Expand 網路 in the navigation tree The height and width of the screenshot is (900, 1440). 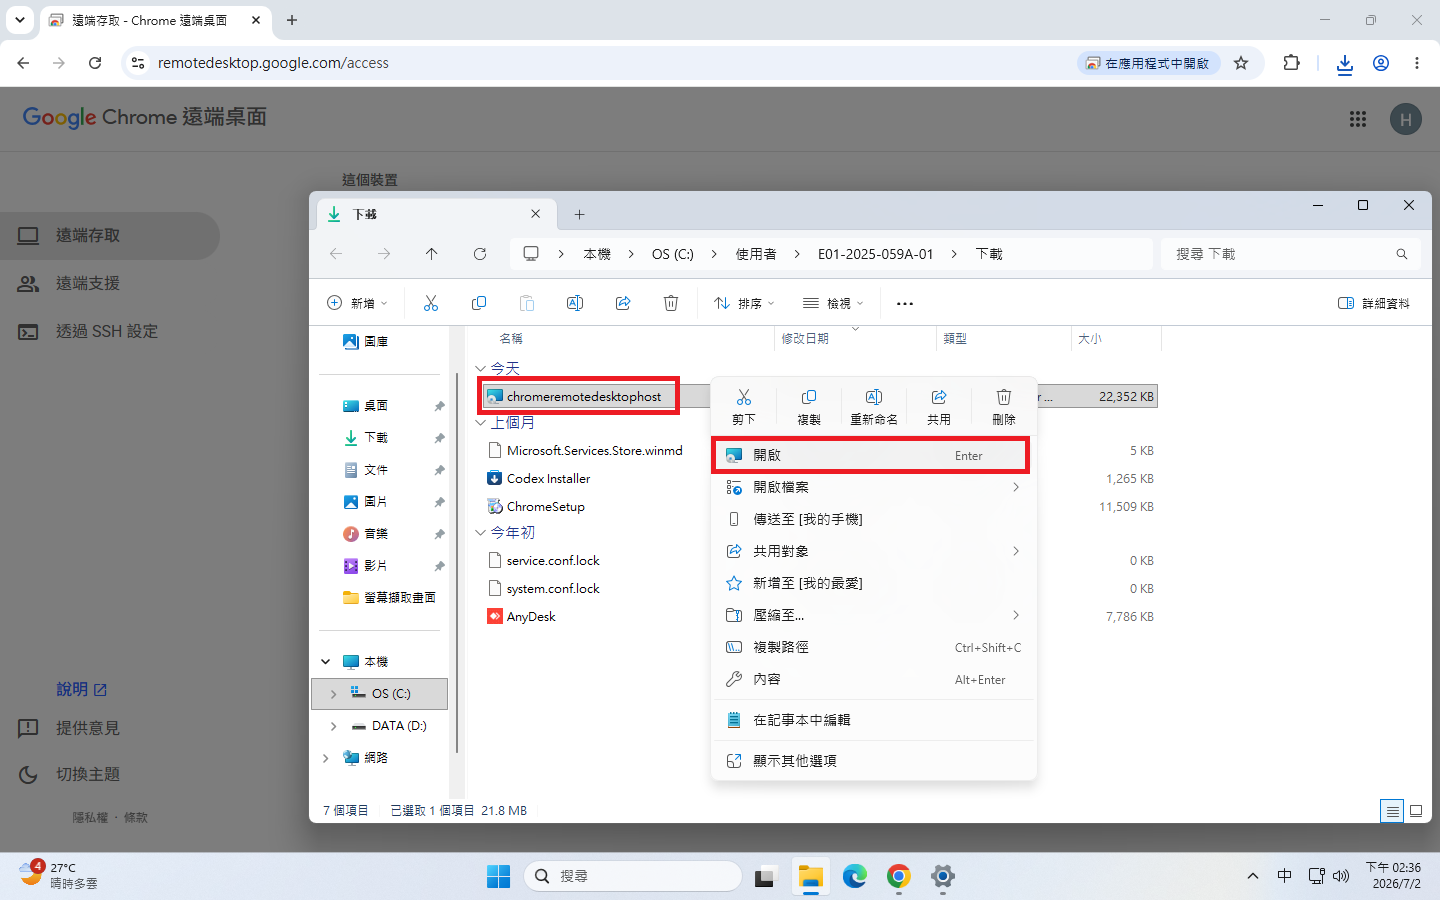(x=326, y=758)
